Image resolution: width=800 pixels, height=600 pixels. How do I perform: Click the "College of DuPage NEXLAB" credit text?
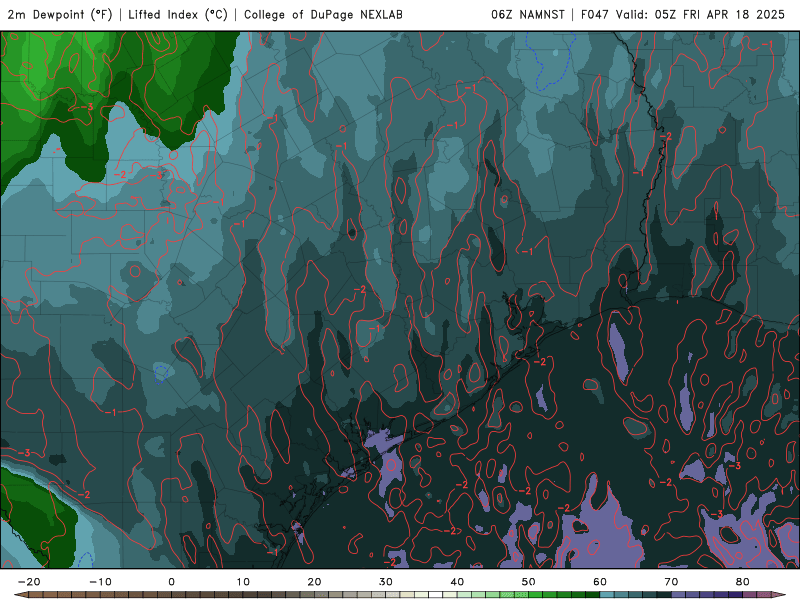click(x=323, y=14)
